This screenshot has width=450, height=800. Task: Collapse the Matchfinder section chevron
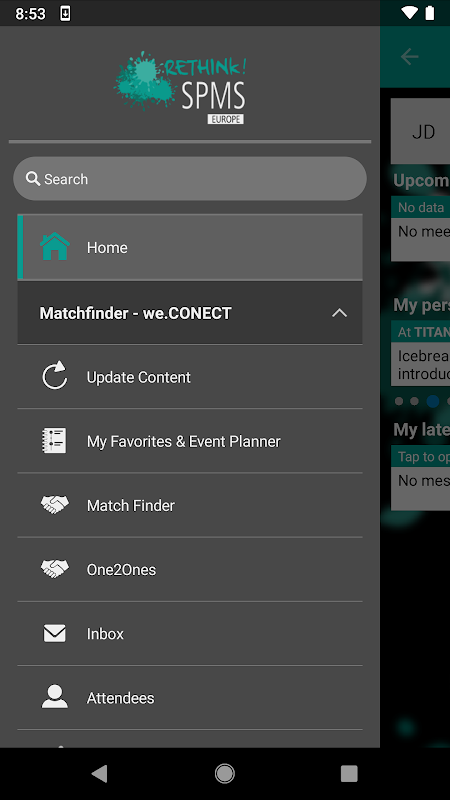tap(339, 313)
